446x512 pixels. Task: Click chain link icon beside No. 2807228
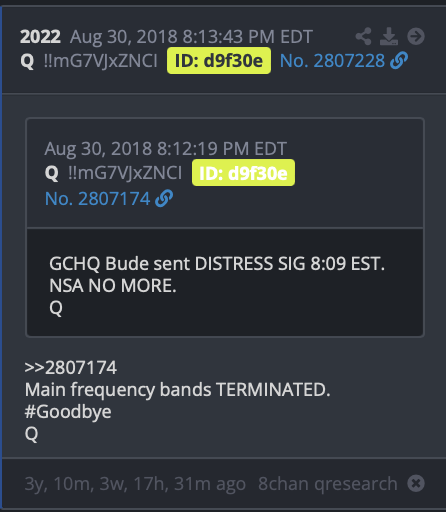pyautogui.click(x=399, y=61)
